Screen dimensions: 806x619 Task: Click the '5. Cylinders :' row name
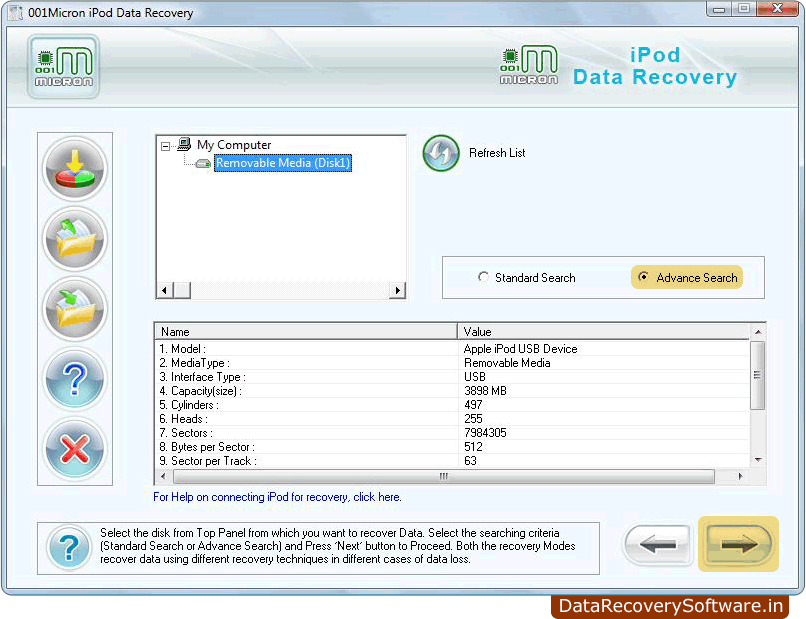click(x=189, y=405)
